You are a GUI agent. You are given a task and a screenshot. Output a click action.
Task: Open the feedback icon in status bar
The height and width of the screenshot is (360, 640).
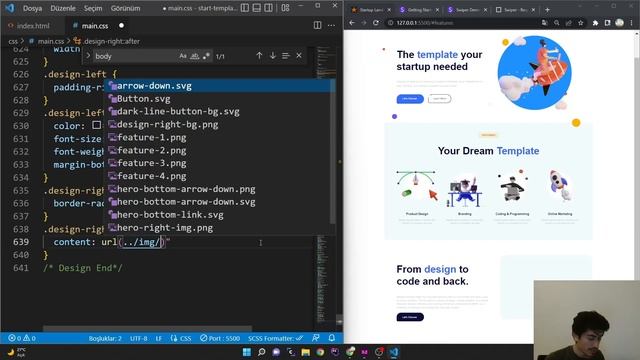316,338
